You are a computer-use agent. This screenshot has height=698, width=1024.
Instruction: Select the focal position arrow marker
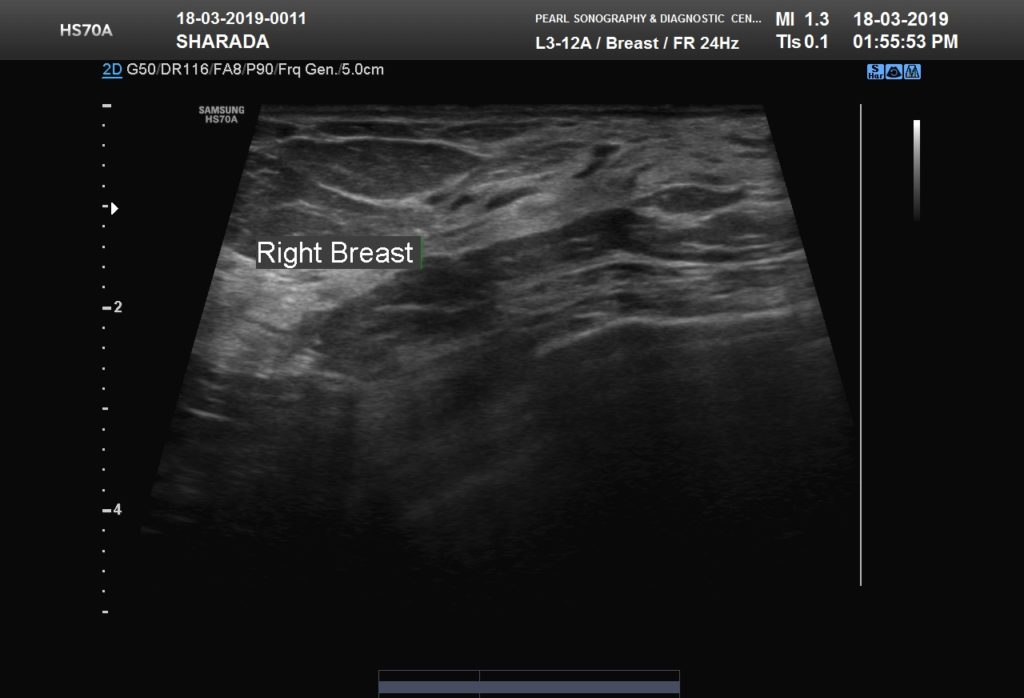coord(114,208)
